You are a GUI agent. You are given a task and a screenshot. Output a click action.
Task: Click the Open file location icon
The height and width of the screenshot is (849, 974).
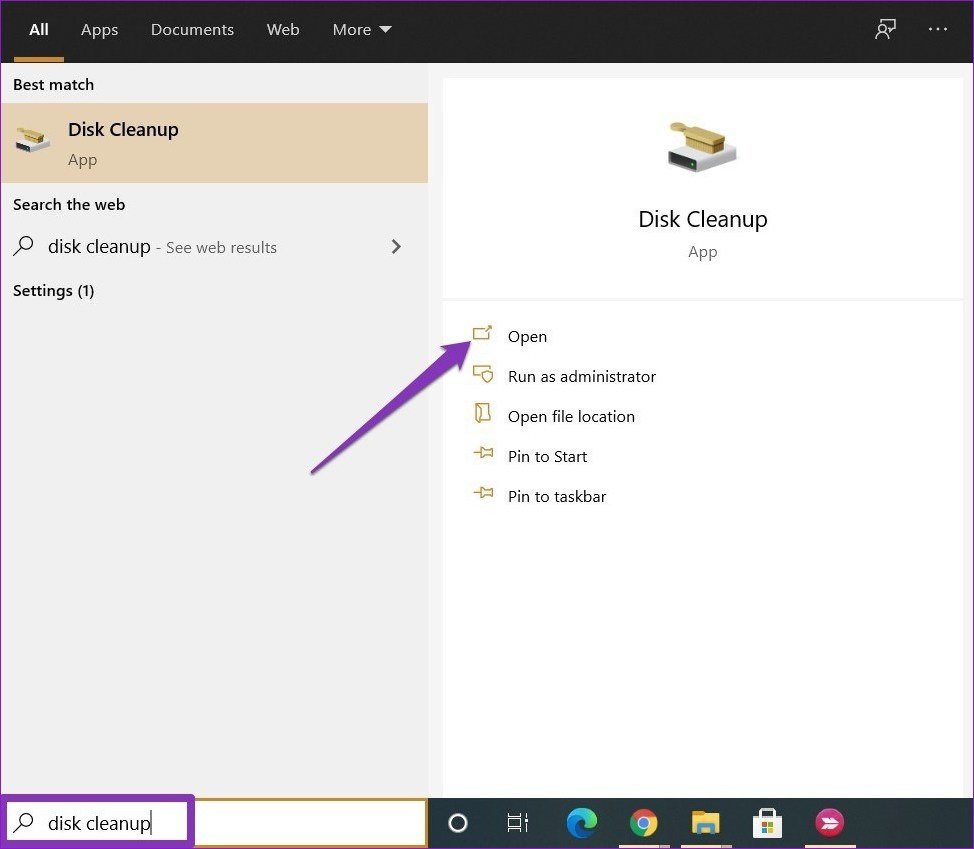(x=483, y=415)
